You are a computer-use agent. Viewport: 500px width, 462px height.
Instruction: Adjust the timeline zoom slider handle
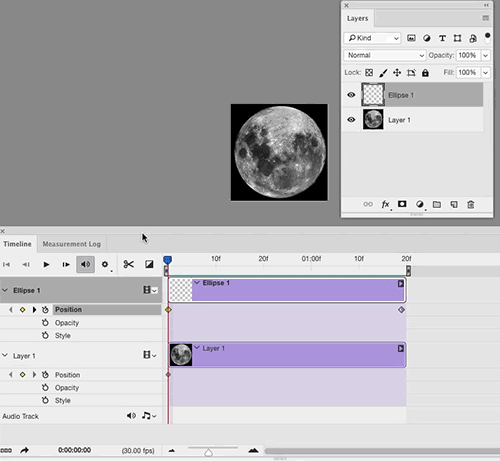pyautogui.click(x=209, y=452)
